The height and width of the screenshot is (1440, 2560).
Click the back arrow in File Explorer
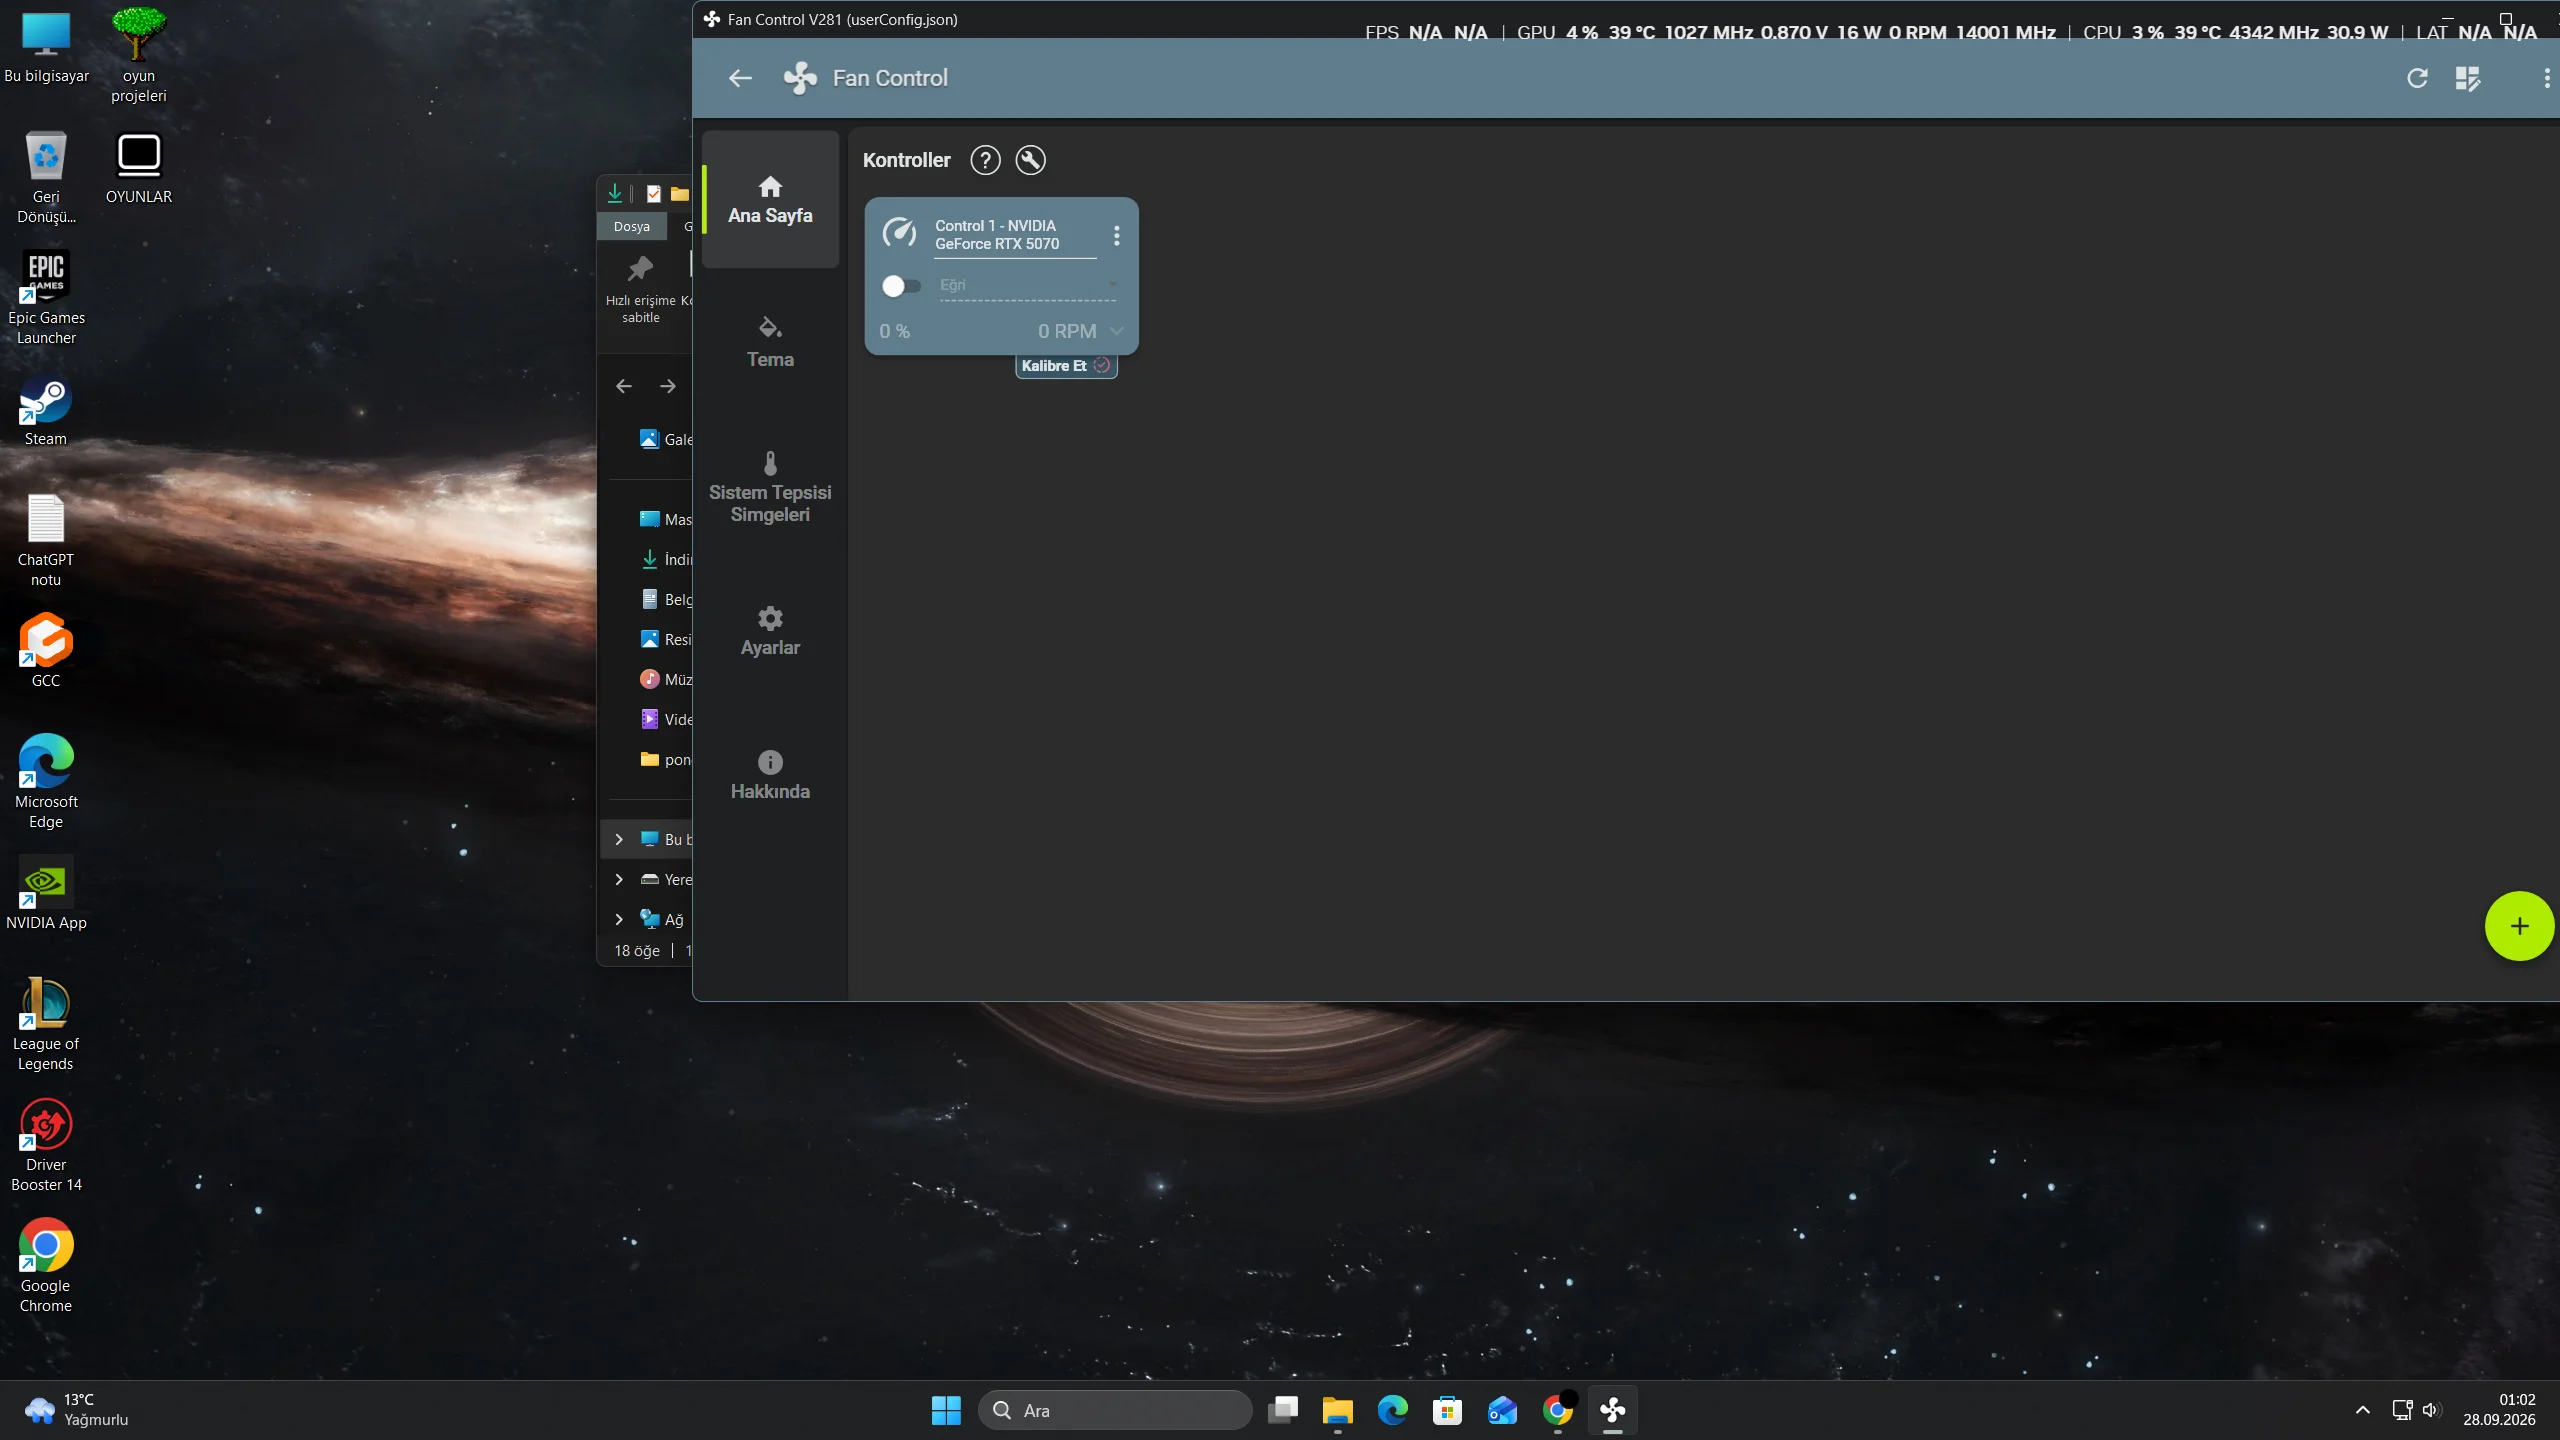coord(624,386)
